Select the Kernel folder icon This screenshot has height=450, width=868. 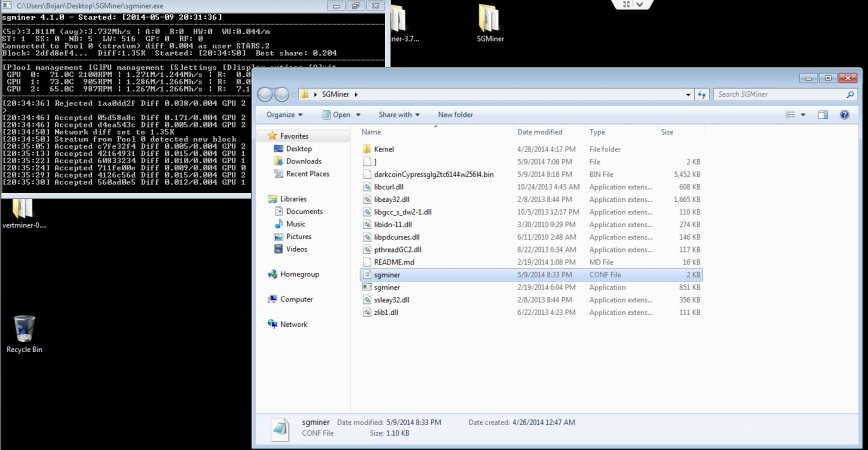(366, 149)
